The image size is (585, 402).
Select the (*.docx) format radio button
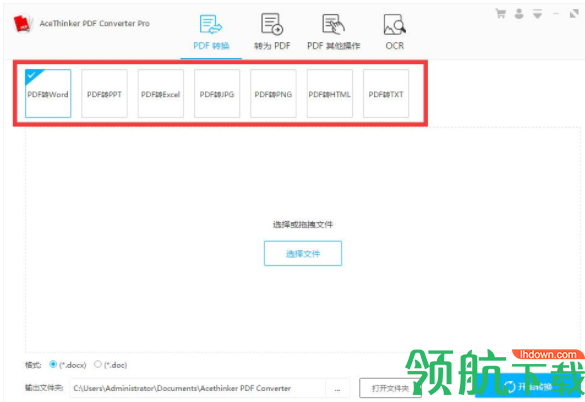tap(53, 364)
